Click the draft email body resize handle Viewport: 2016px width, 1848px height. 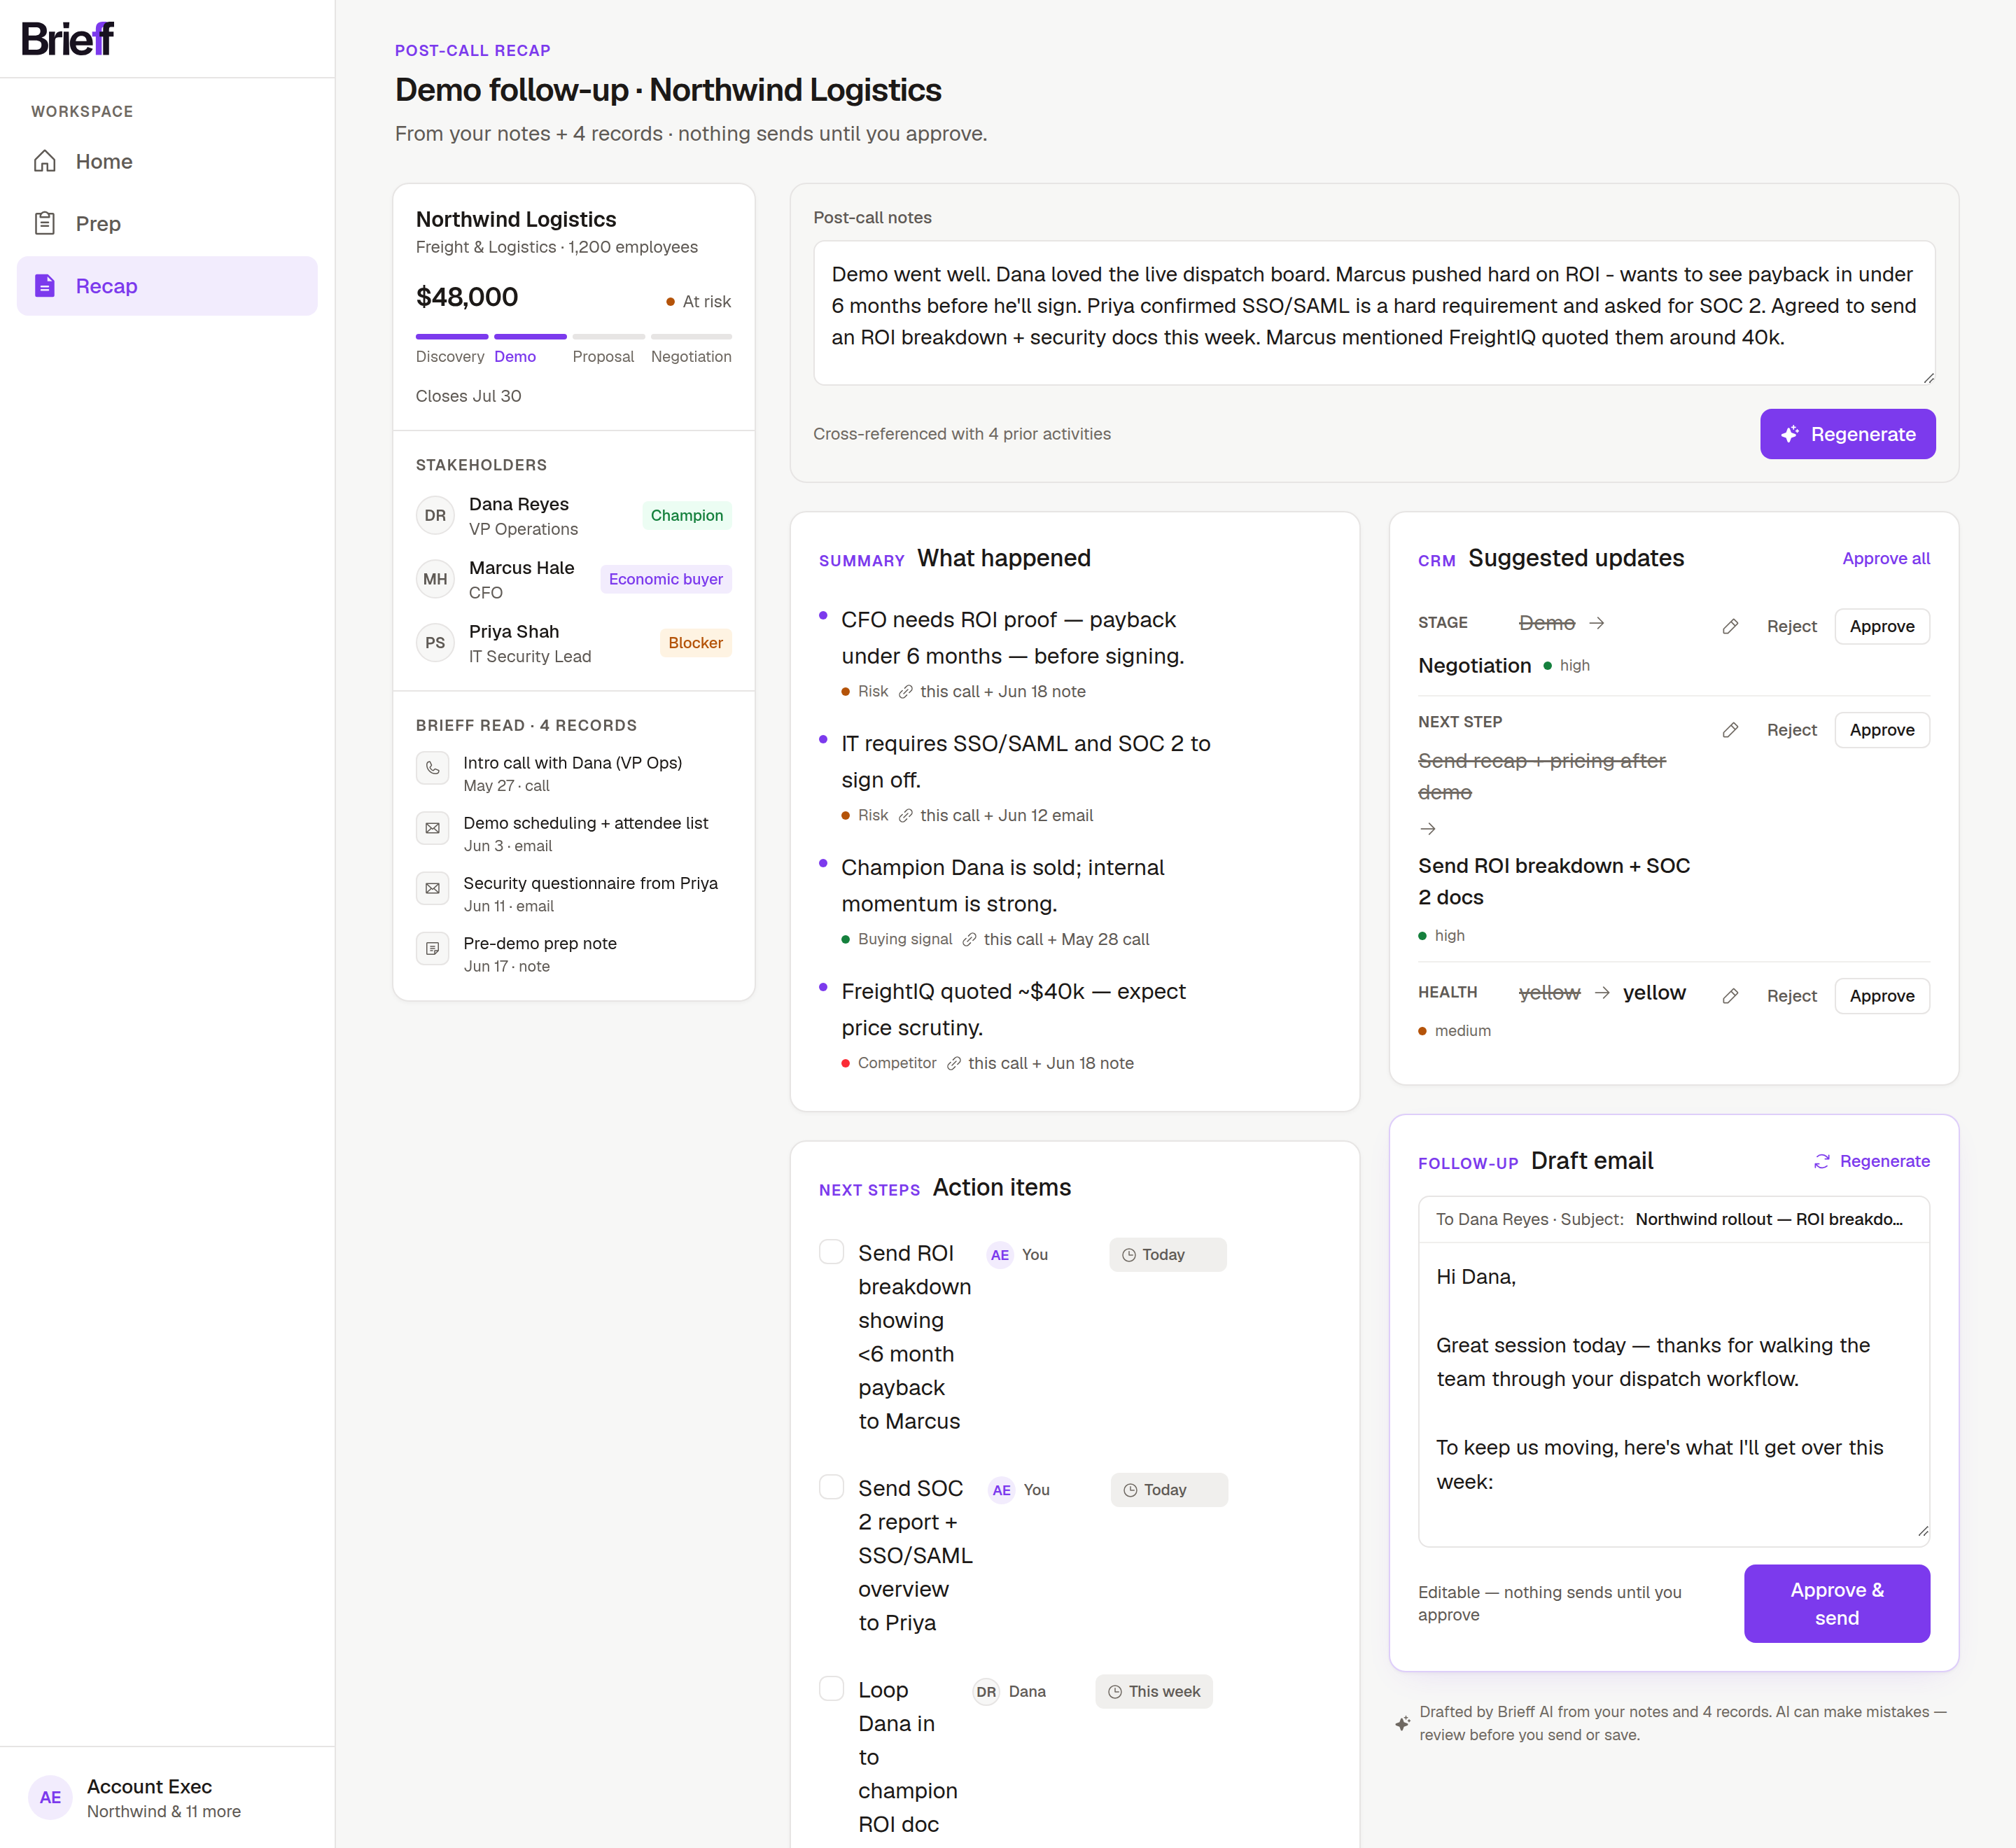tap(1922, 1531)
